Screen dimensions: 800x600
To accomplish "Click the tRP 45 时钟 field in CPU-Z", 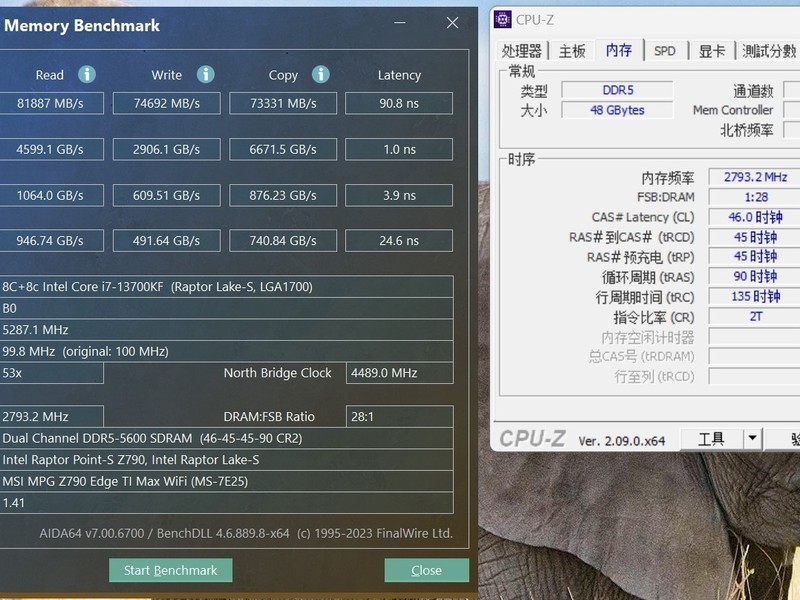I will coord(755,257).
